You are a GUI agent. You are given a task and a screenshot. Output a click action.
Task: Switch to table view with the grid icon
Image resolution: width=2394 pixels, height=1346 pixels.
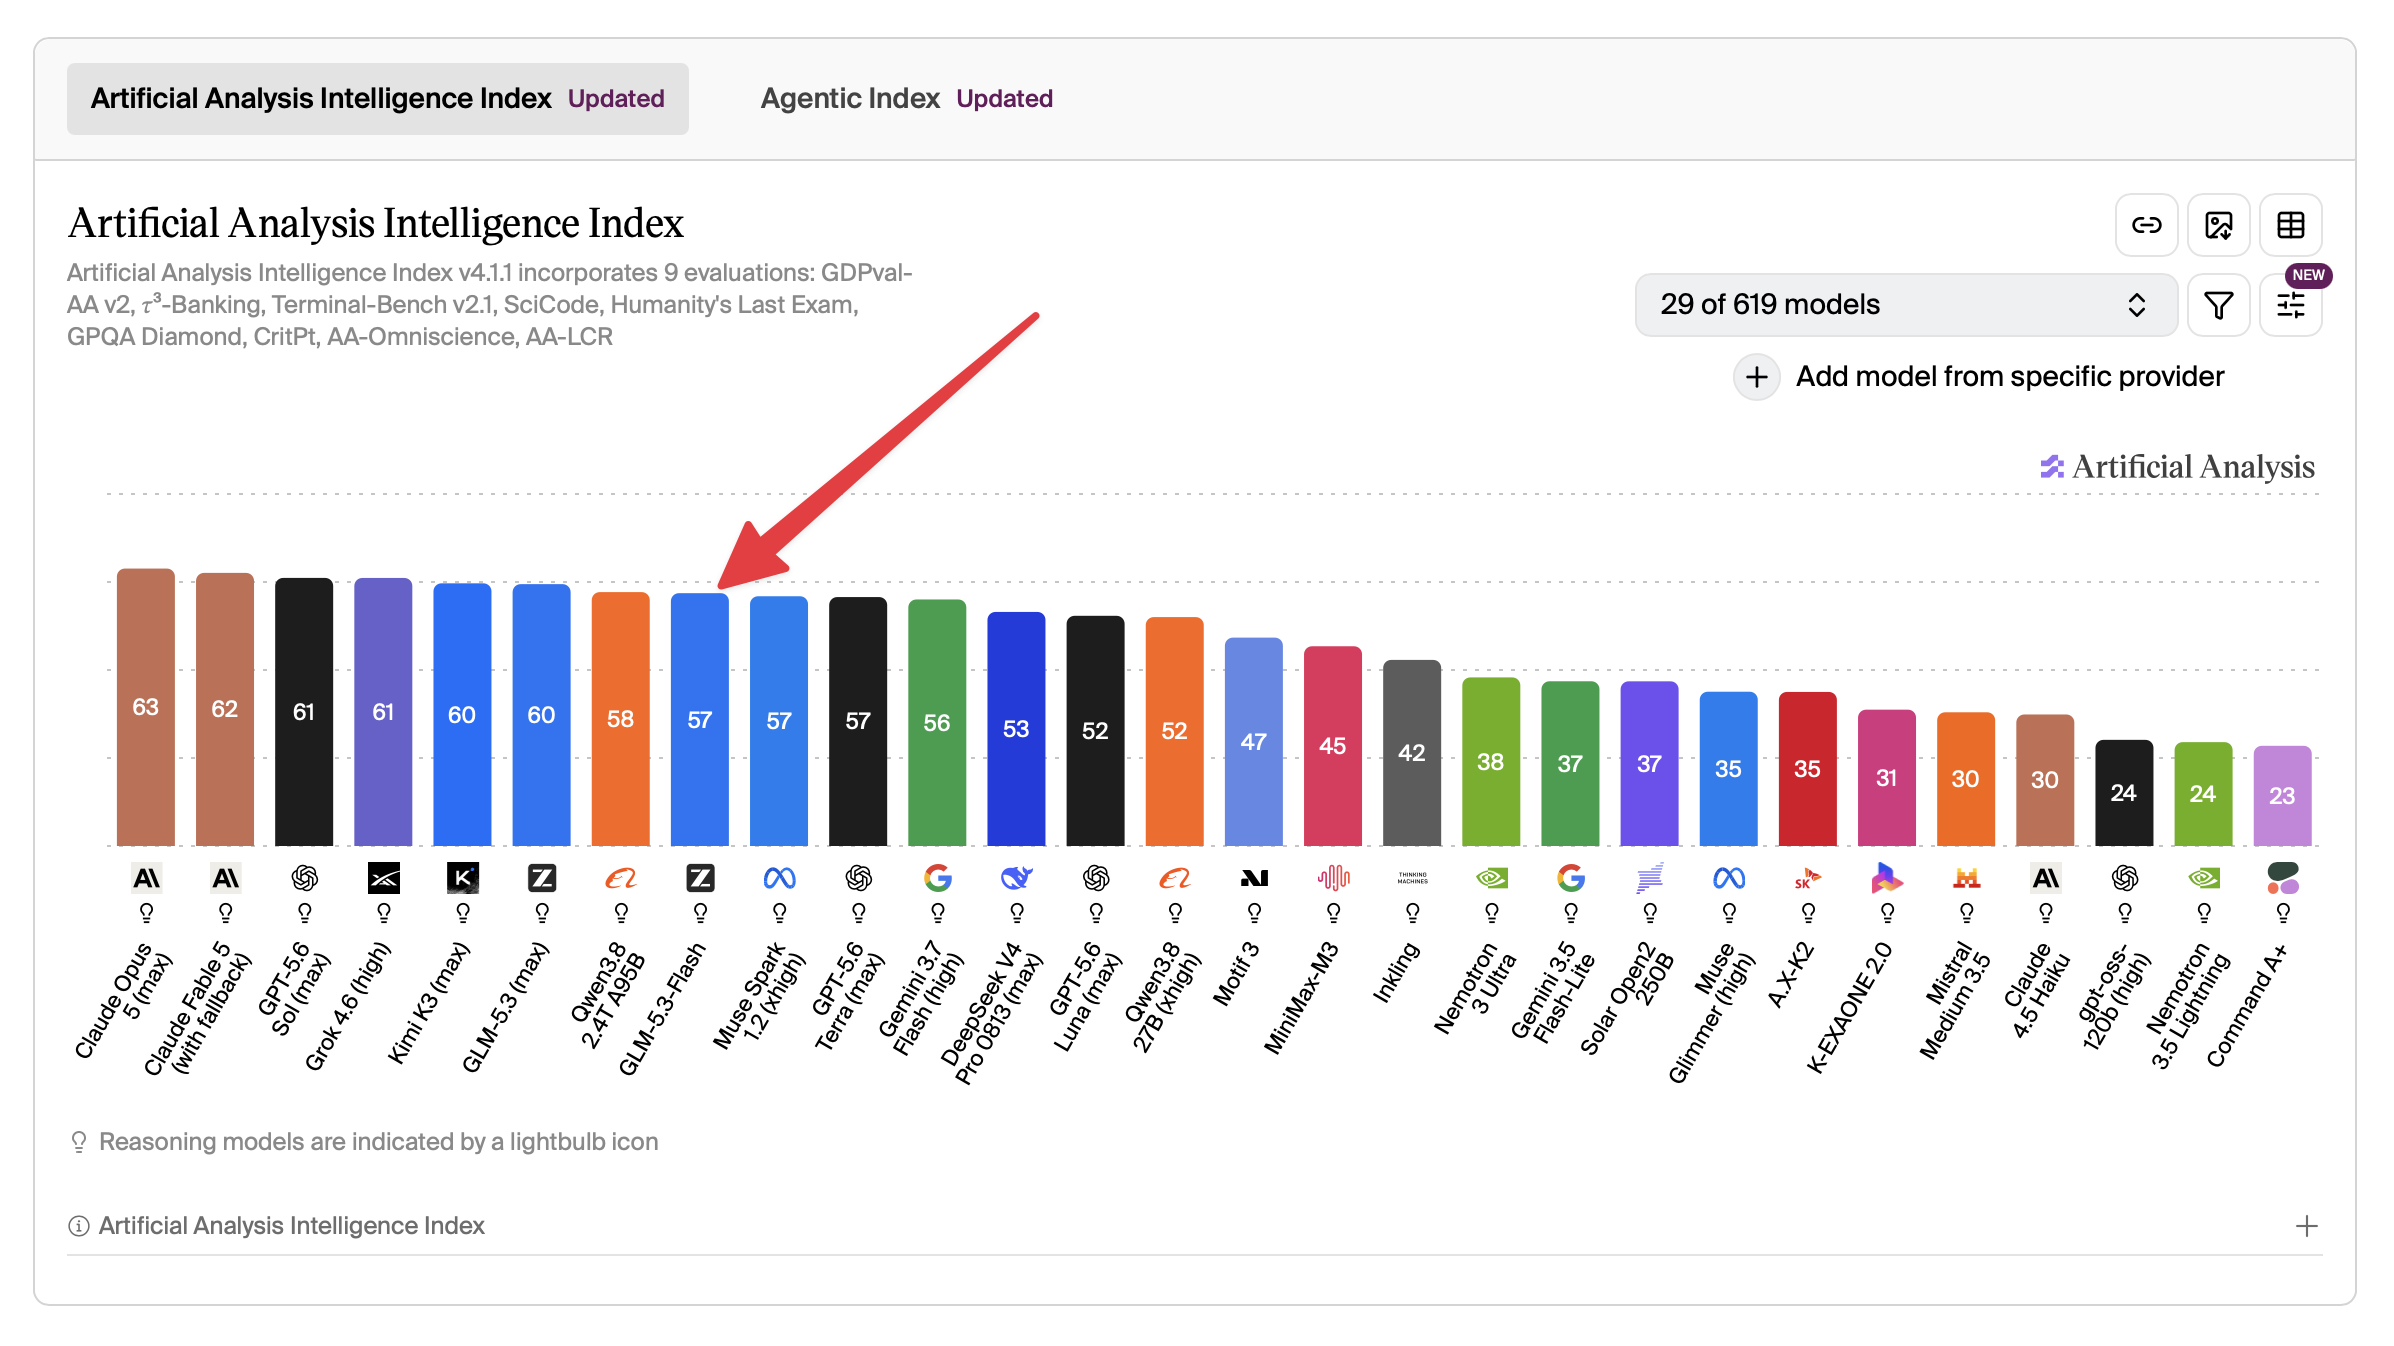[2290, 225]
